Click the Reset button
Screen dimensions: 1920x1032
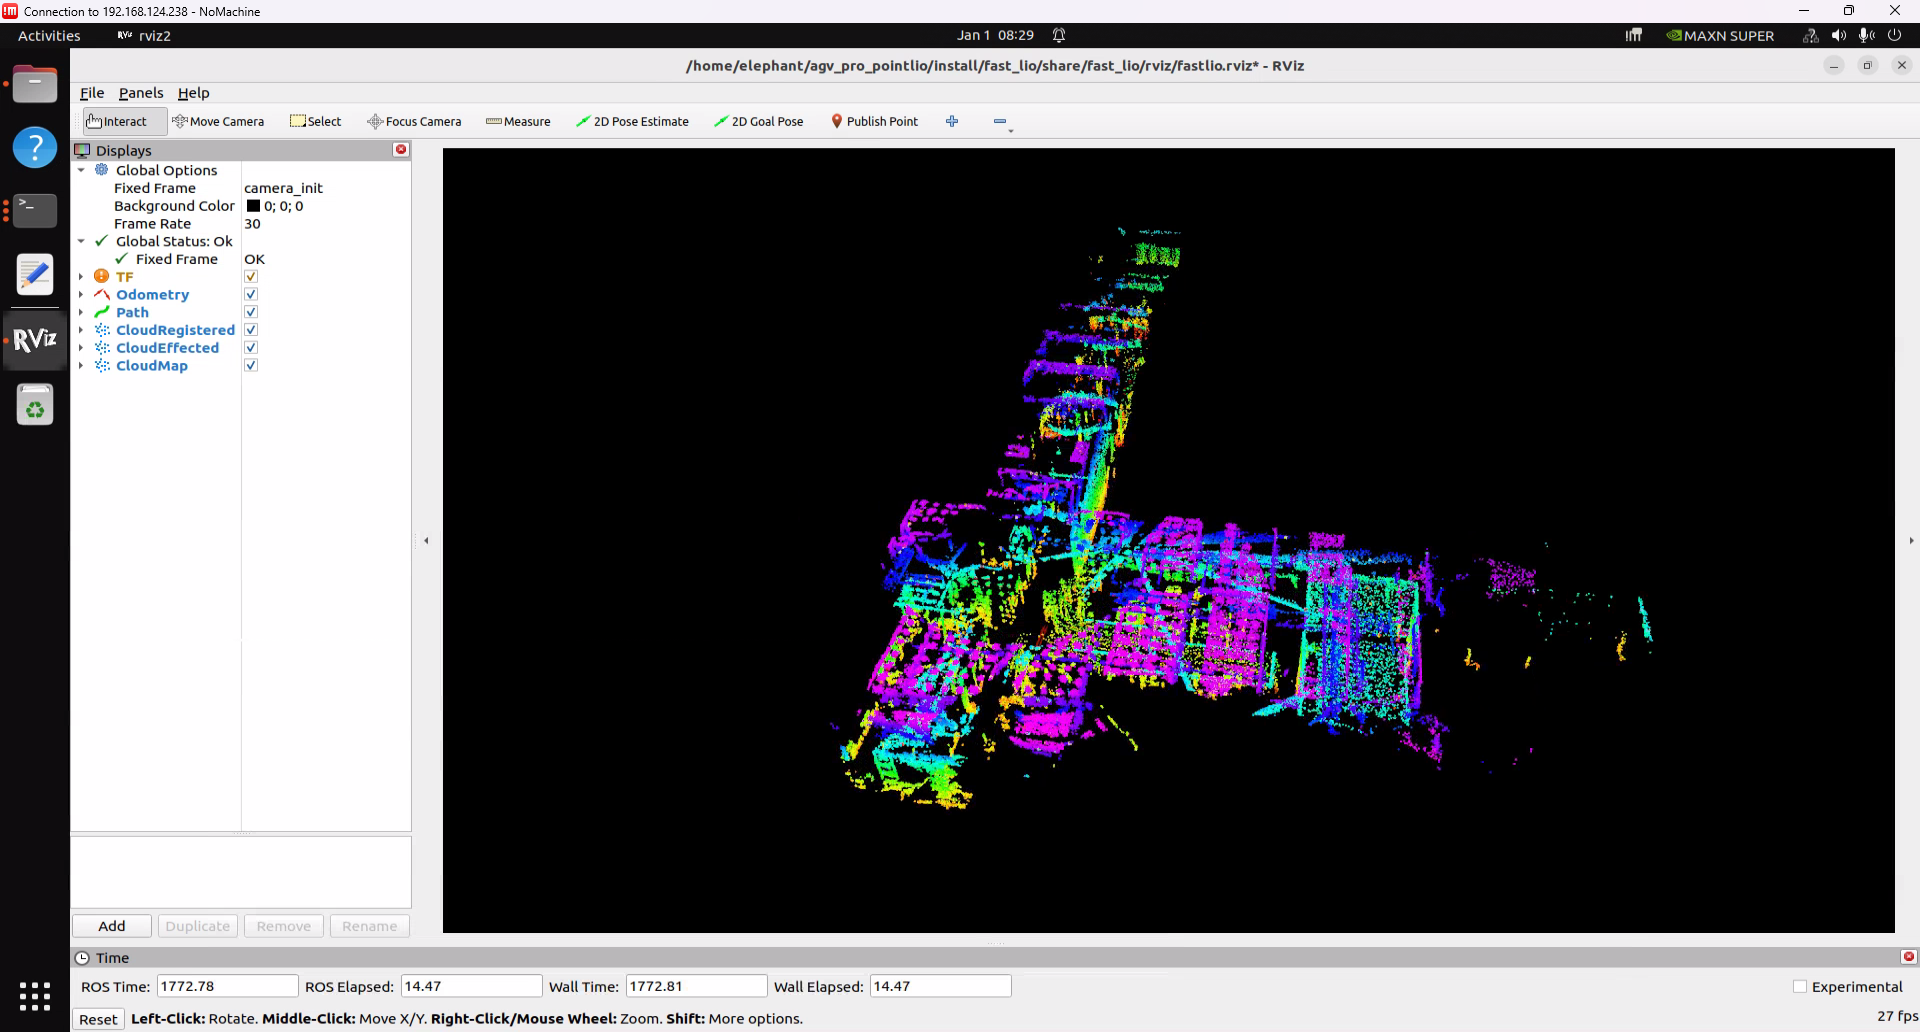click(x=98, y=1019)
